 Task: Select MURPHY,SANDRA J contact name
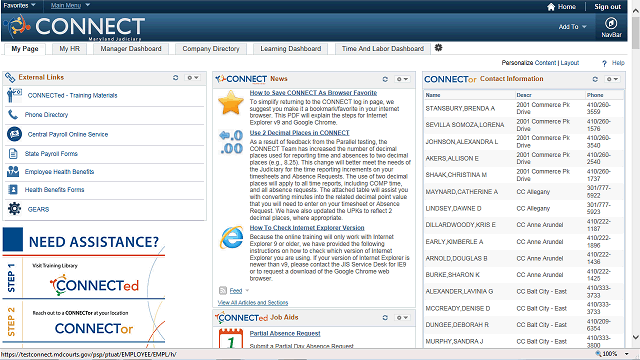click(454, 342)
